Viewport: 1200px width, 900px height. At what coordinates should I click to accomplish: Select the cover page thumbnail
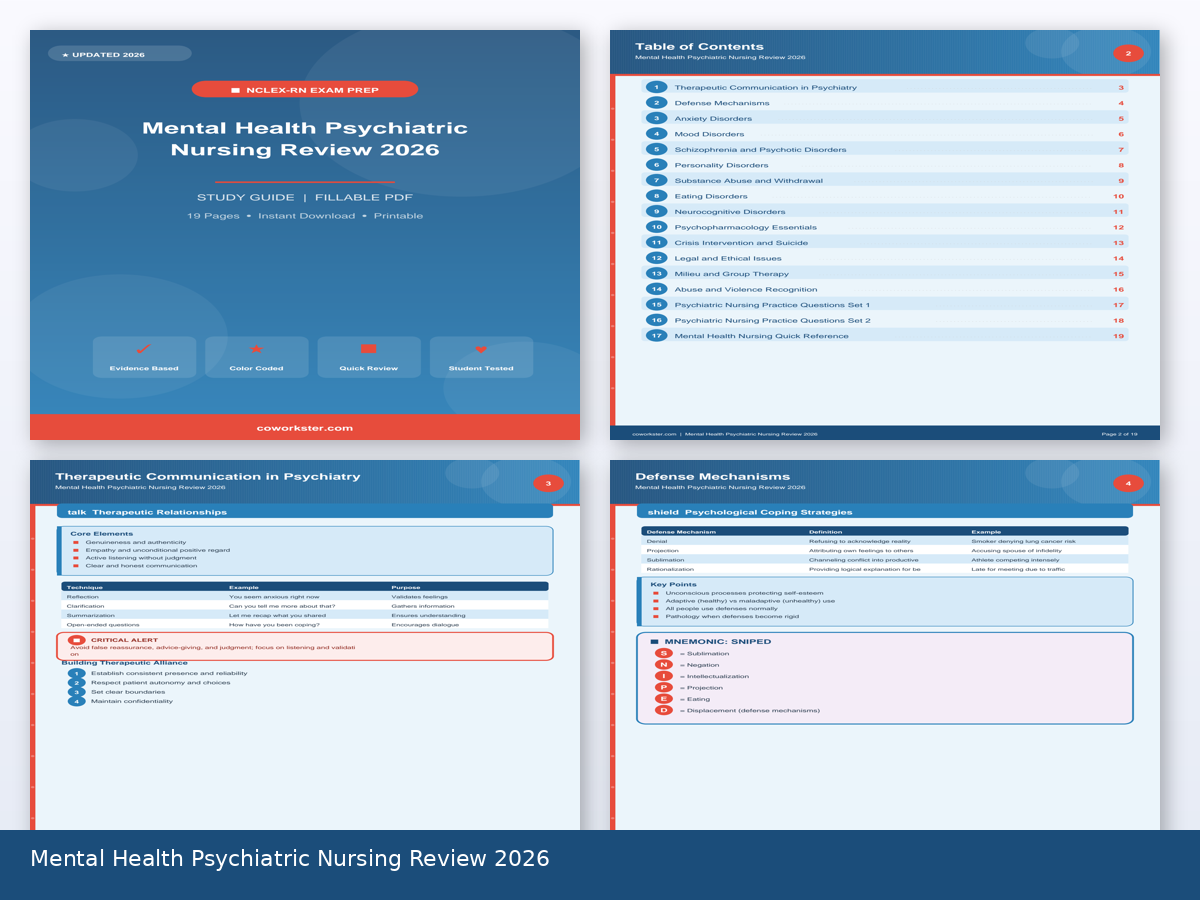point(306,234)
